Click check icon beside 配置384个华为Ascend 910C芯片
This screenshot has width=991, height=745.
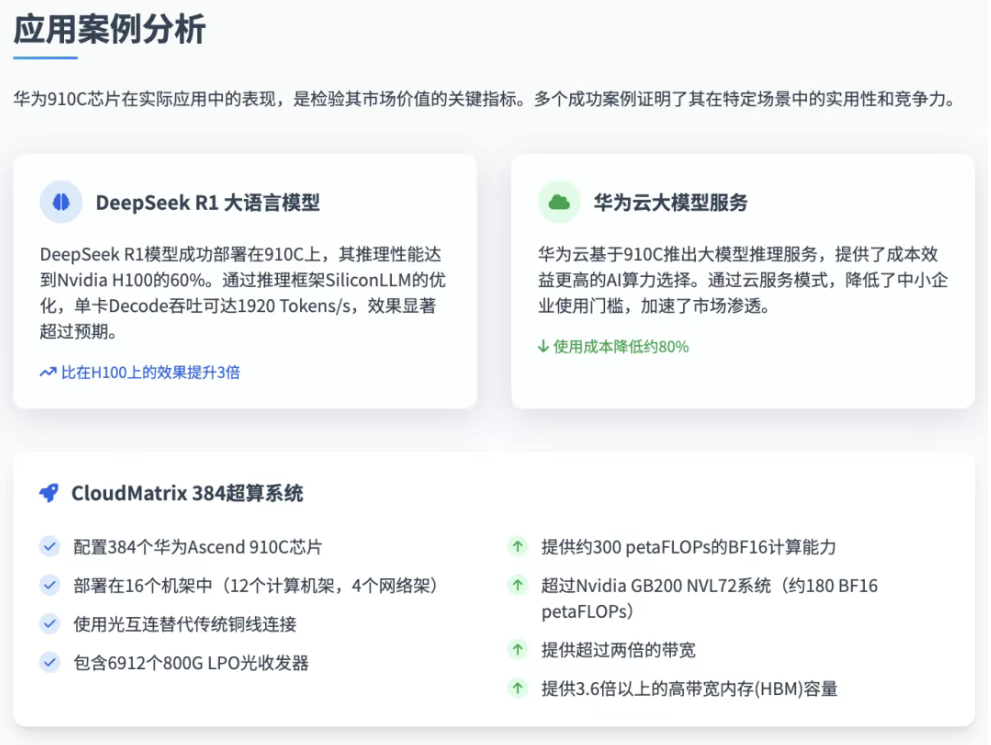click(49, 547)
